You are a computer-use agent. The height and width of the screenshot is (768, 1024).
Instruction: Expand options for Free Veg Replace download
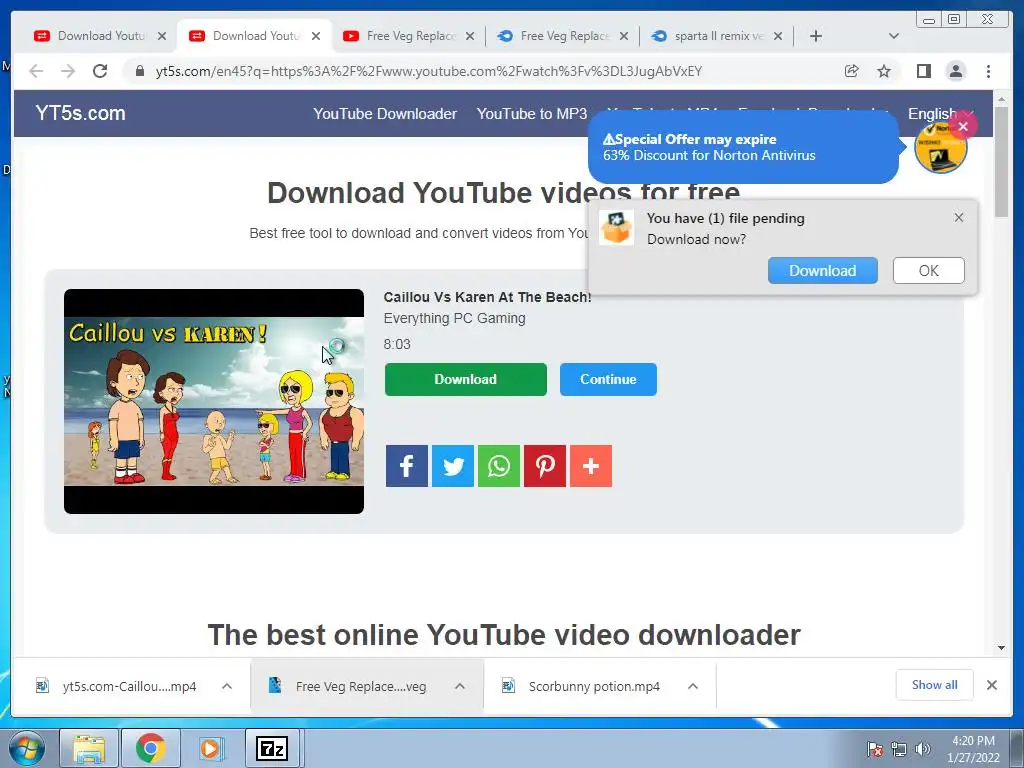click(460, 686)
